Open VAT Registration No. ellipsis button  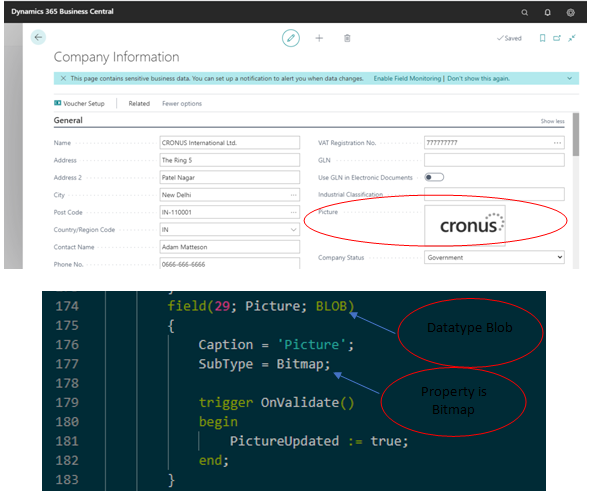[x=557, y=143]
